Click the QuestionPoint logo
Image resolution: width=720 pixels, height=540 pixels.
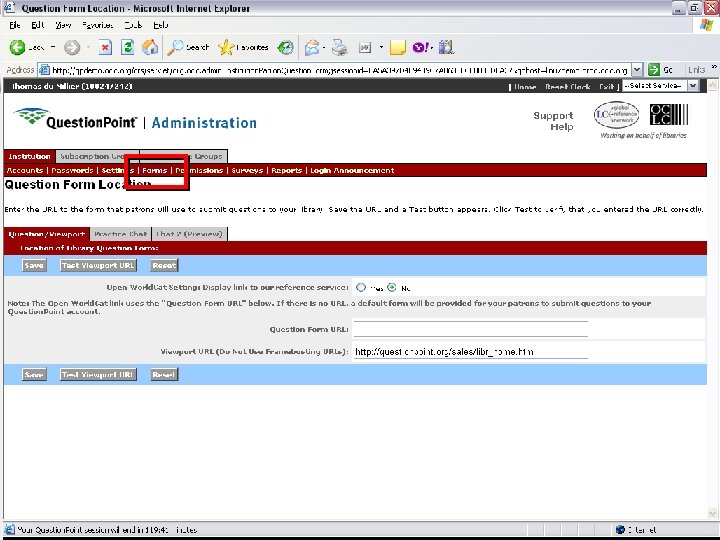click(76, 119)
